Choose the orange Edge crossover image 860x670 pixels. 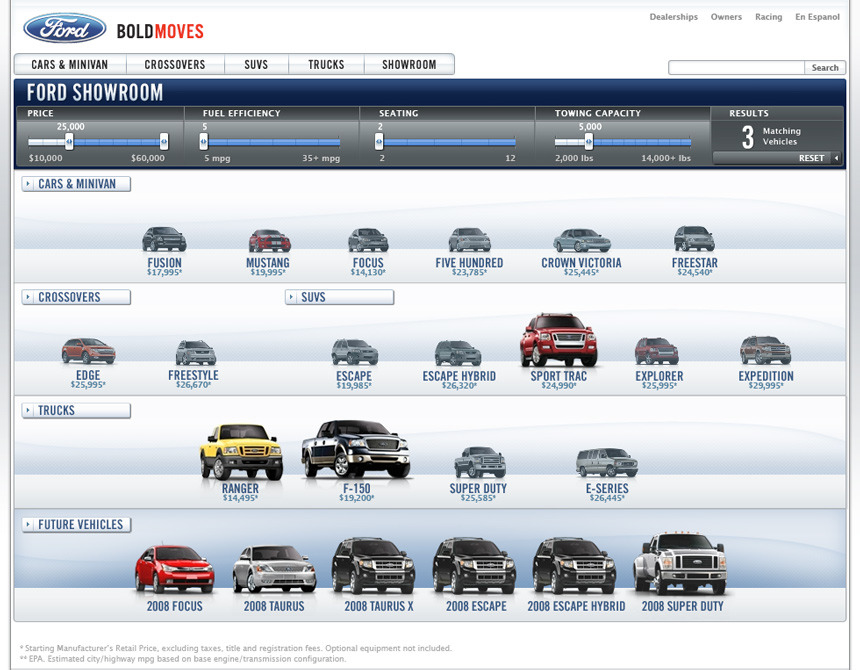(x=88, y=351)
